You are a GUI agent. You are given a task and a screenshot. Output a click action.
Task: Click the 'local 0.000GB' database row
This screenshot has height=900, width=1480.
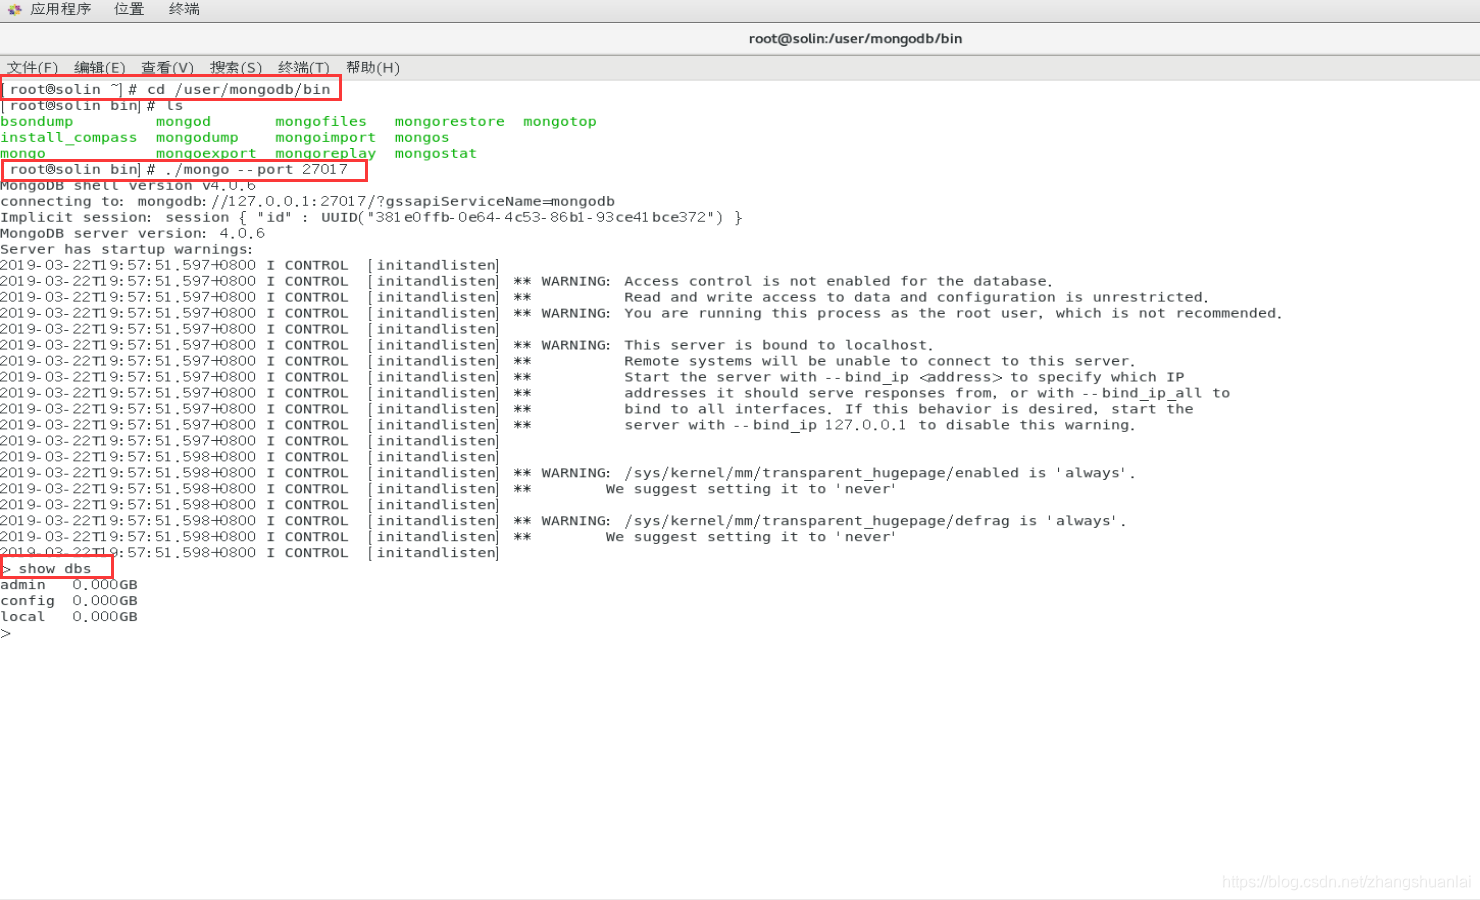pos(69,617)
